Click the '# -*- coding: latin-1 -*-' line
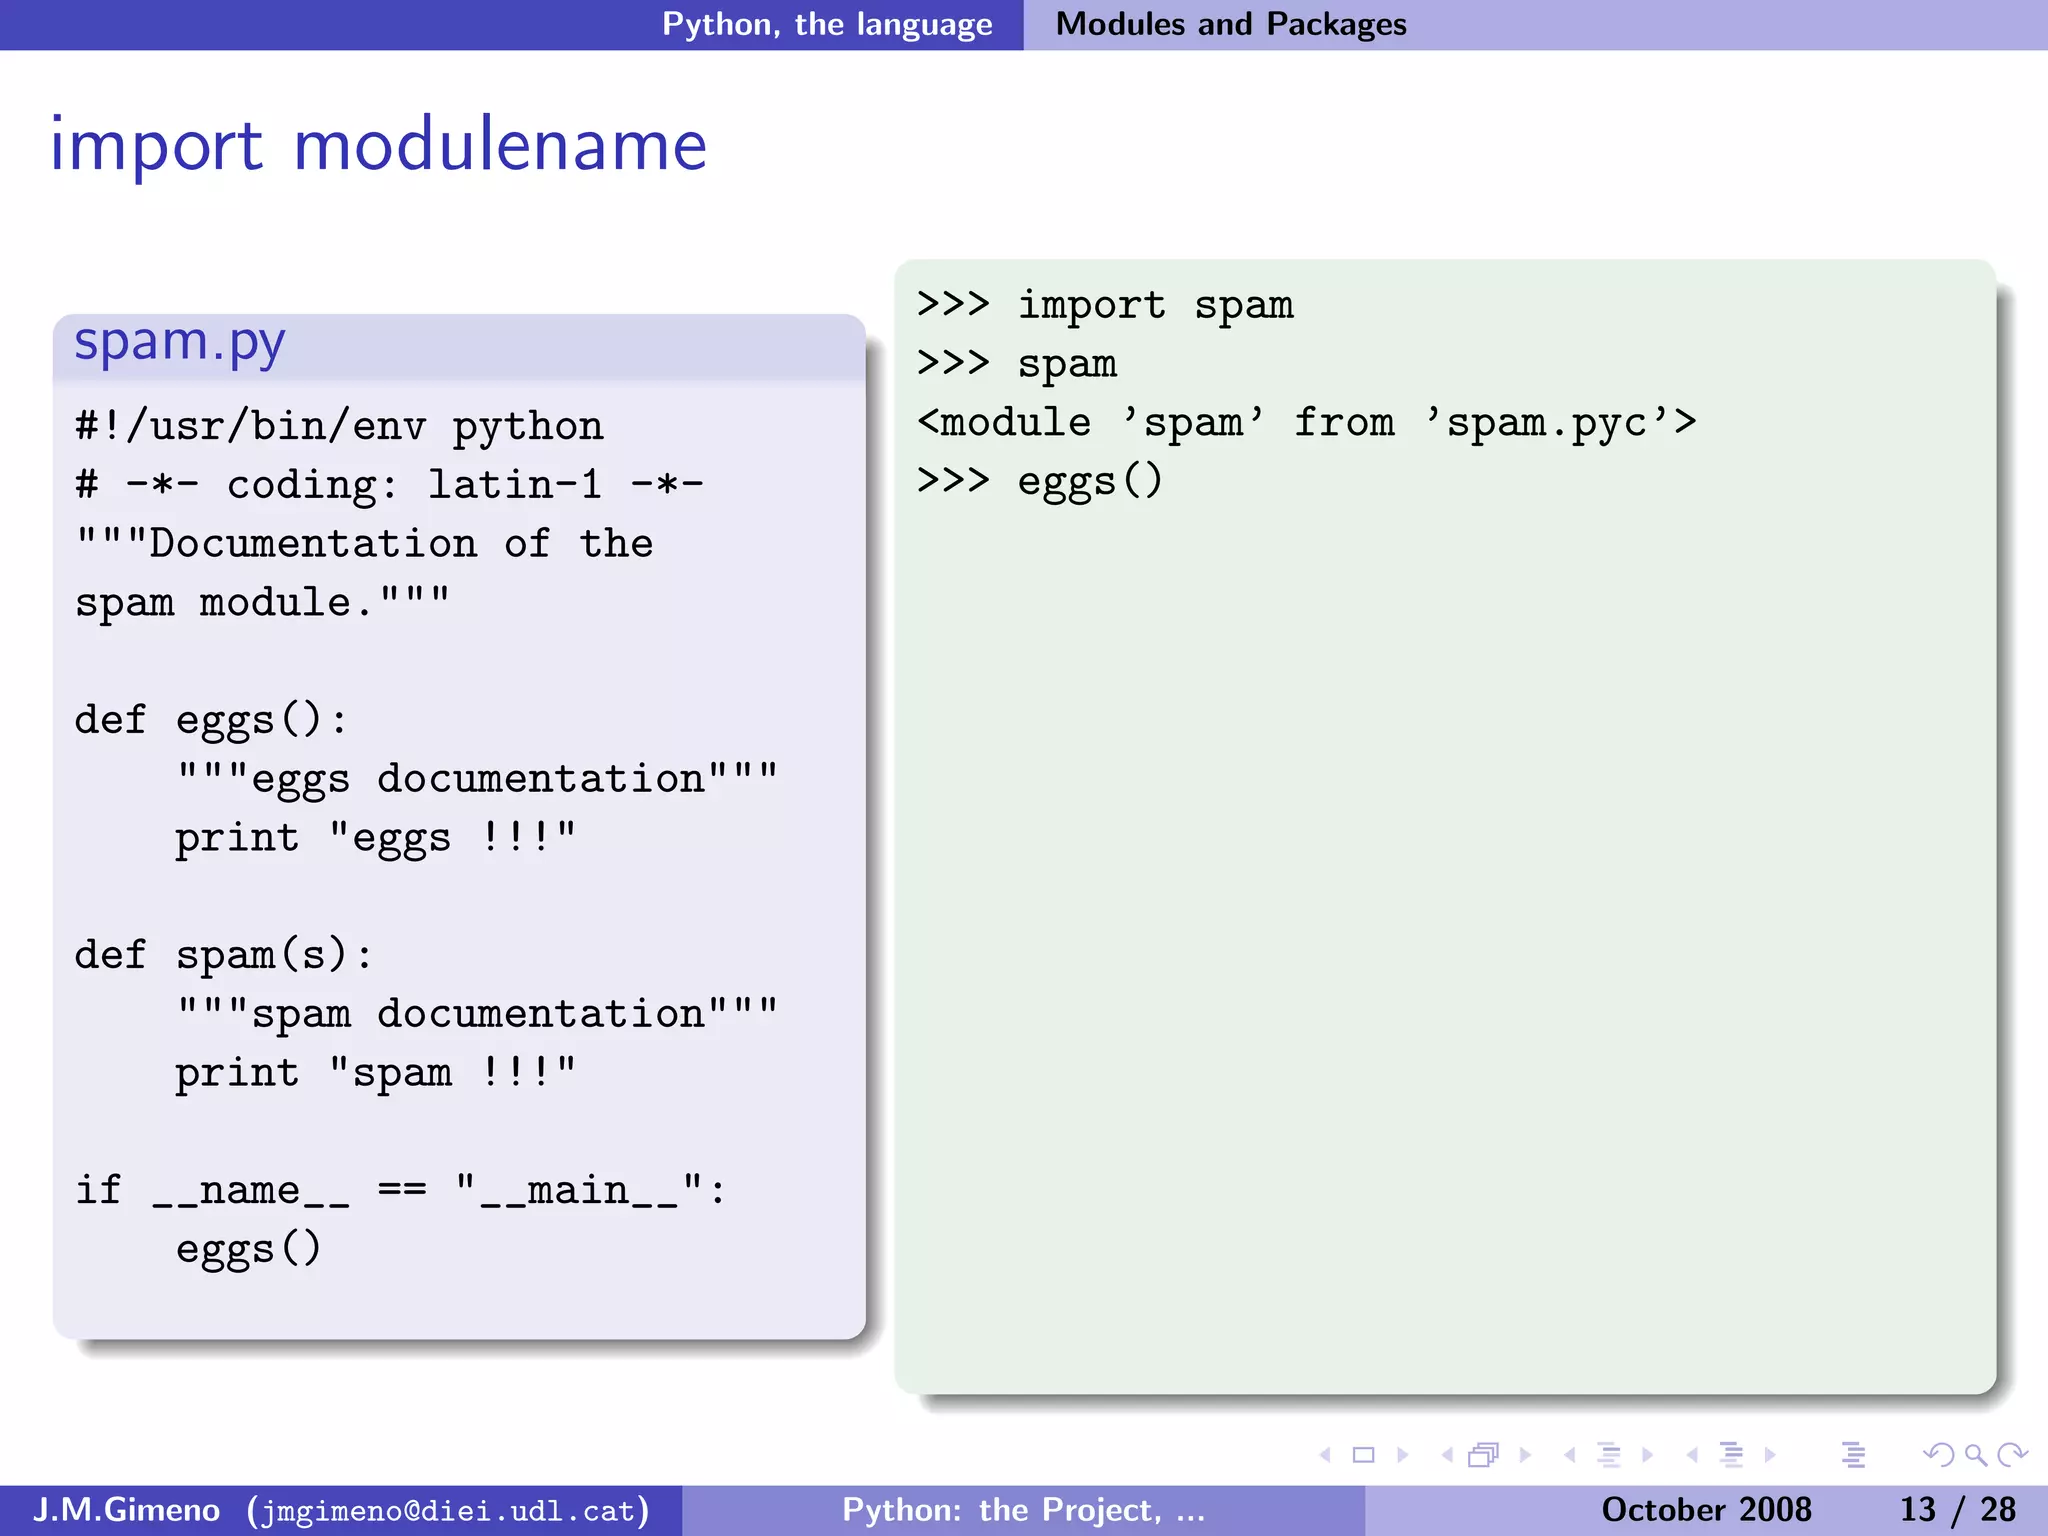2048x1536 pixels. [x=390, y=485]
